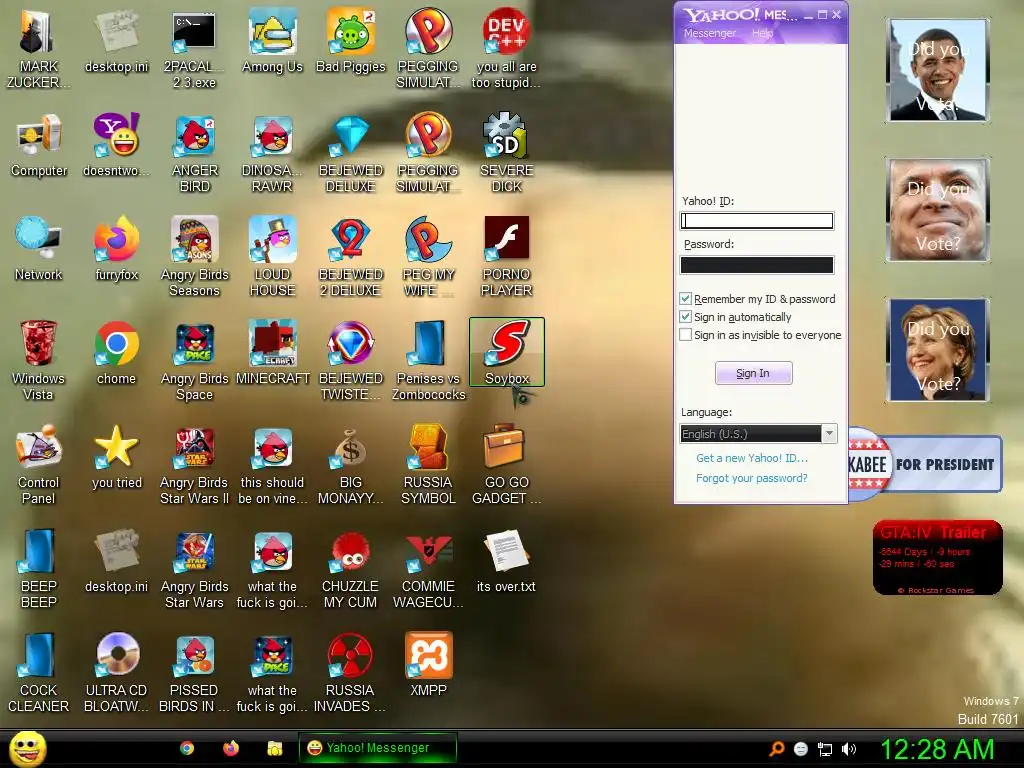Open the doesntwo... Yahoo smiley icon
The height and width of the screenshot is (768, 1024).
tap(116, 145)
